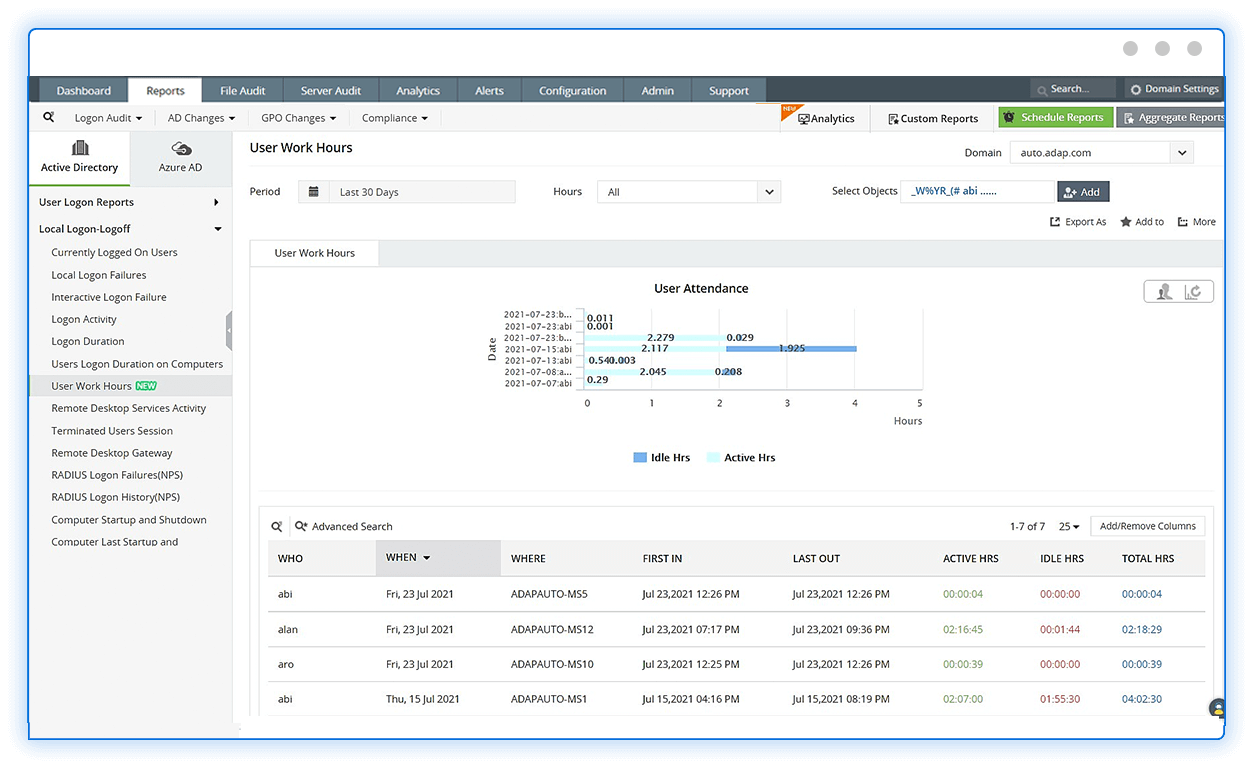The image size is (1253, 768).
Task: Open the File Audit tab
Action: 243,90
